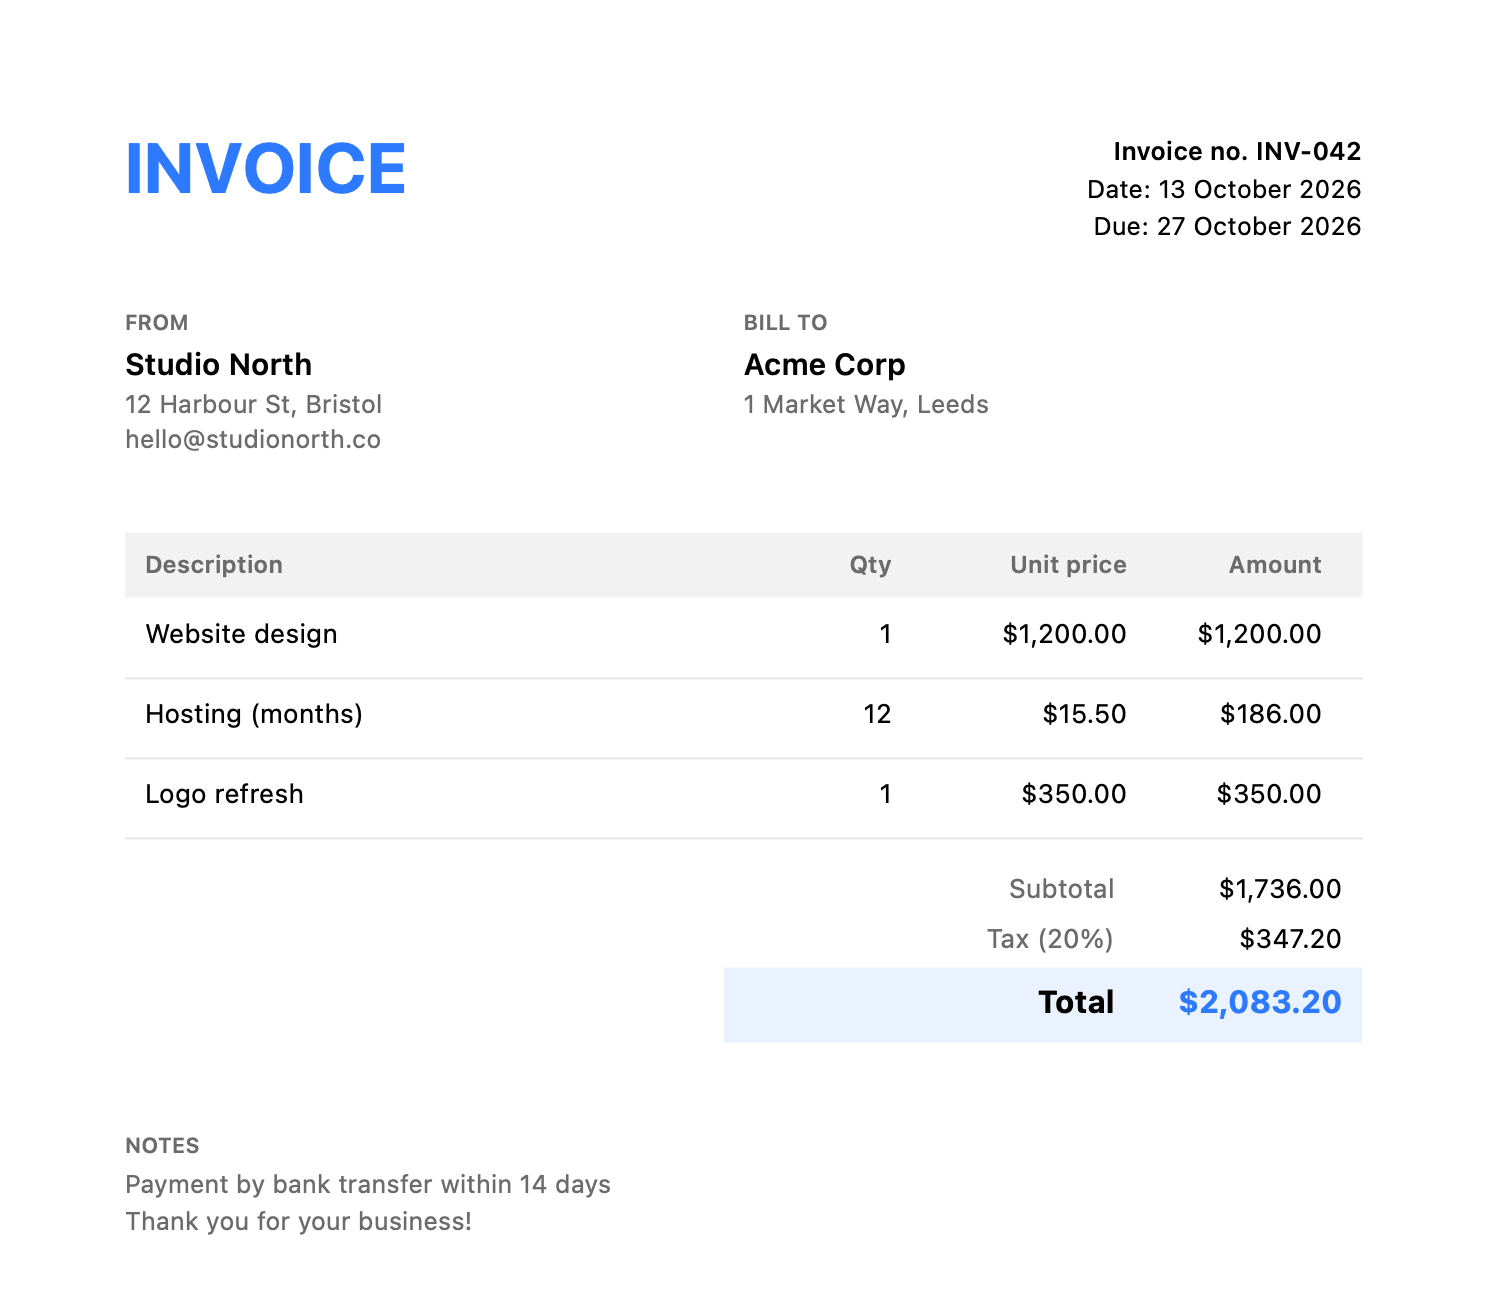Select the "Unit price" column header
This screenshot has height=1305, width=1487.
tap(1068, 564)
